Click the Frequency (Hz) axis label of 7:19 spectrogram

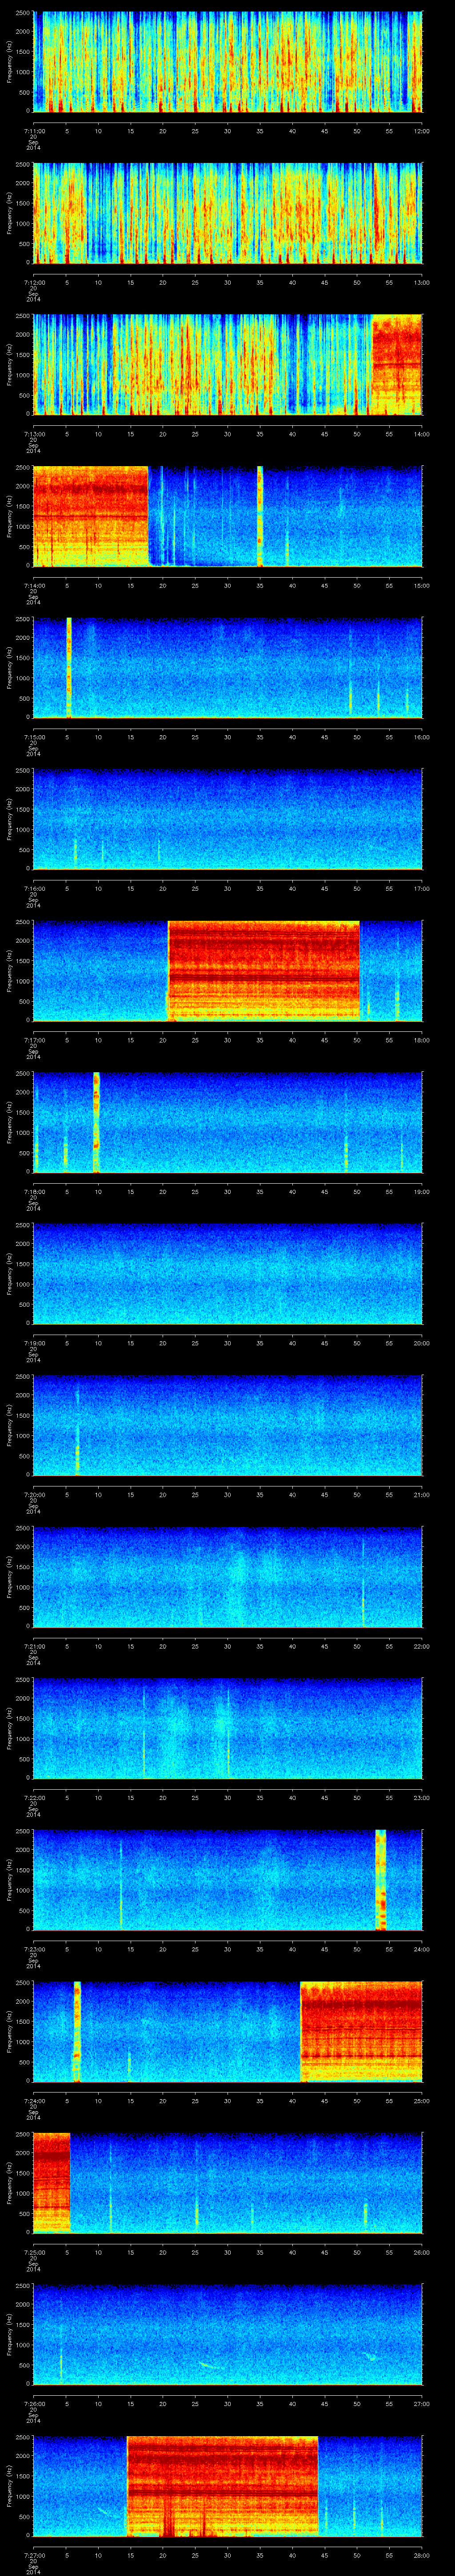click(9, 1274)
